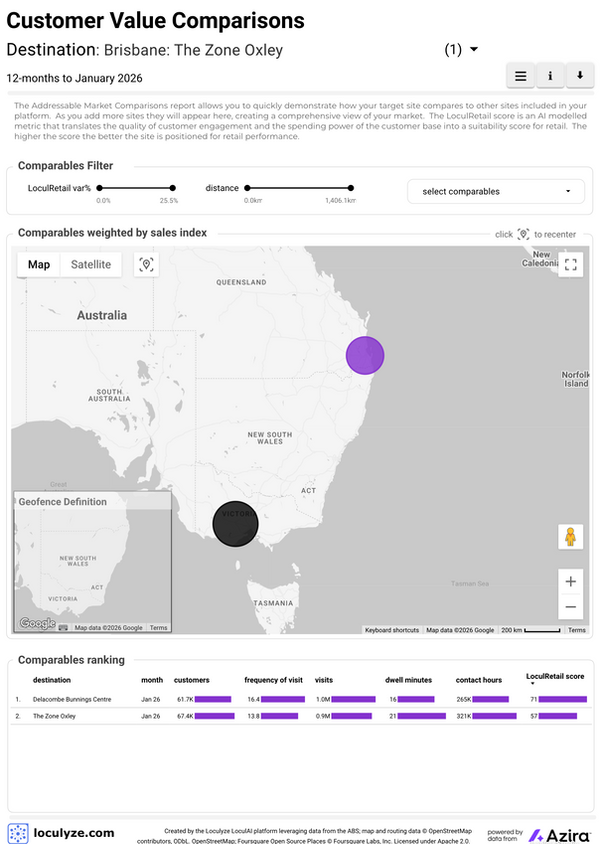Click the LoculRetail var% slider right handle
Screen dimensions: 600x844
click(172, 188)
